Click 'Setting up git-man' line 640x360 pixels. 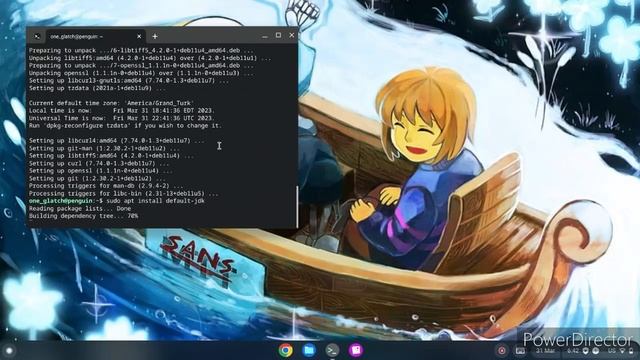104,148
